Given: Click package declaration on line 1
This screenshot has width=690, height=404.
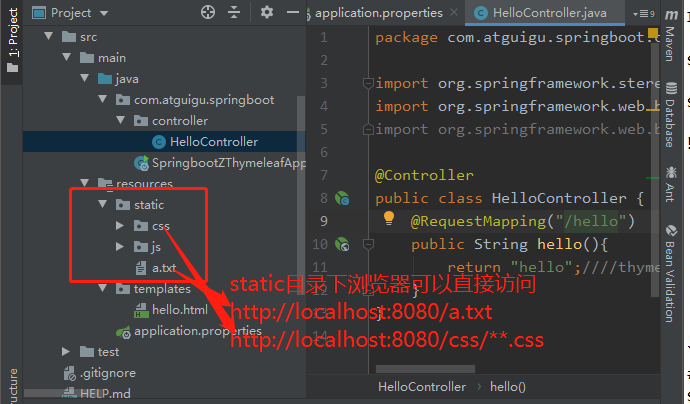Looking at the screenshot, I should [517, 37].
